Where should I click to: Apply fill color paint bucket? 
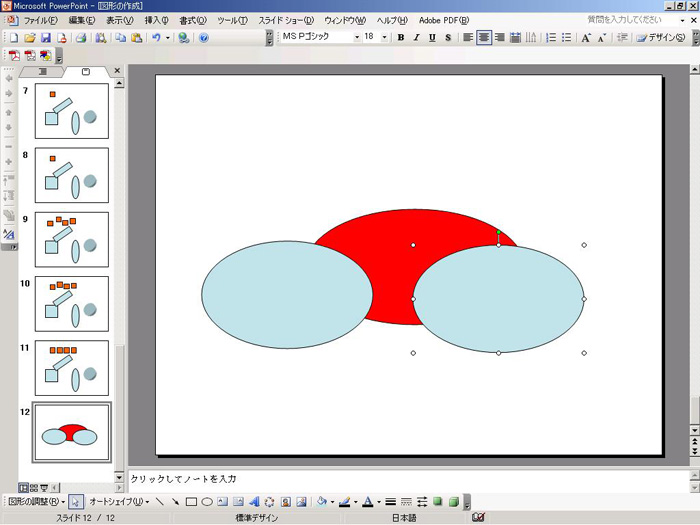pos(321,502)
